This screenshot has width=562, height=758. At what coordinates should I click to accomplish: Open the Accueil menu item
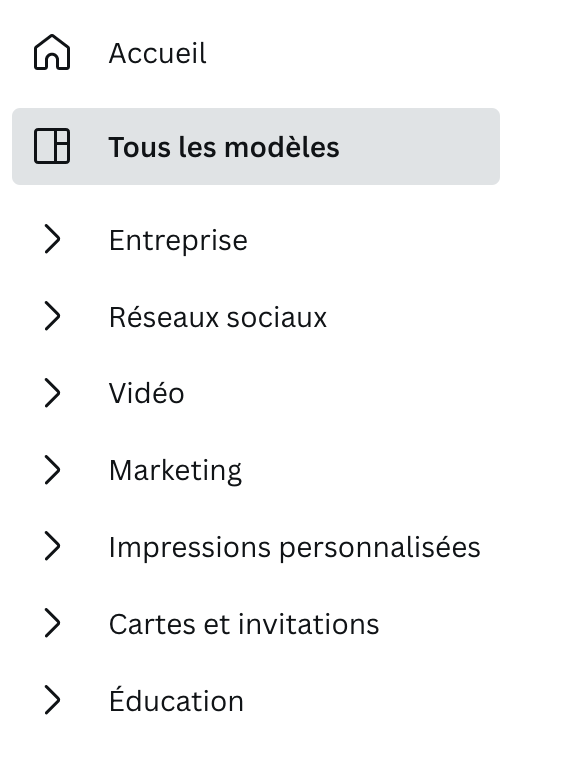point(256,52)
